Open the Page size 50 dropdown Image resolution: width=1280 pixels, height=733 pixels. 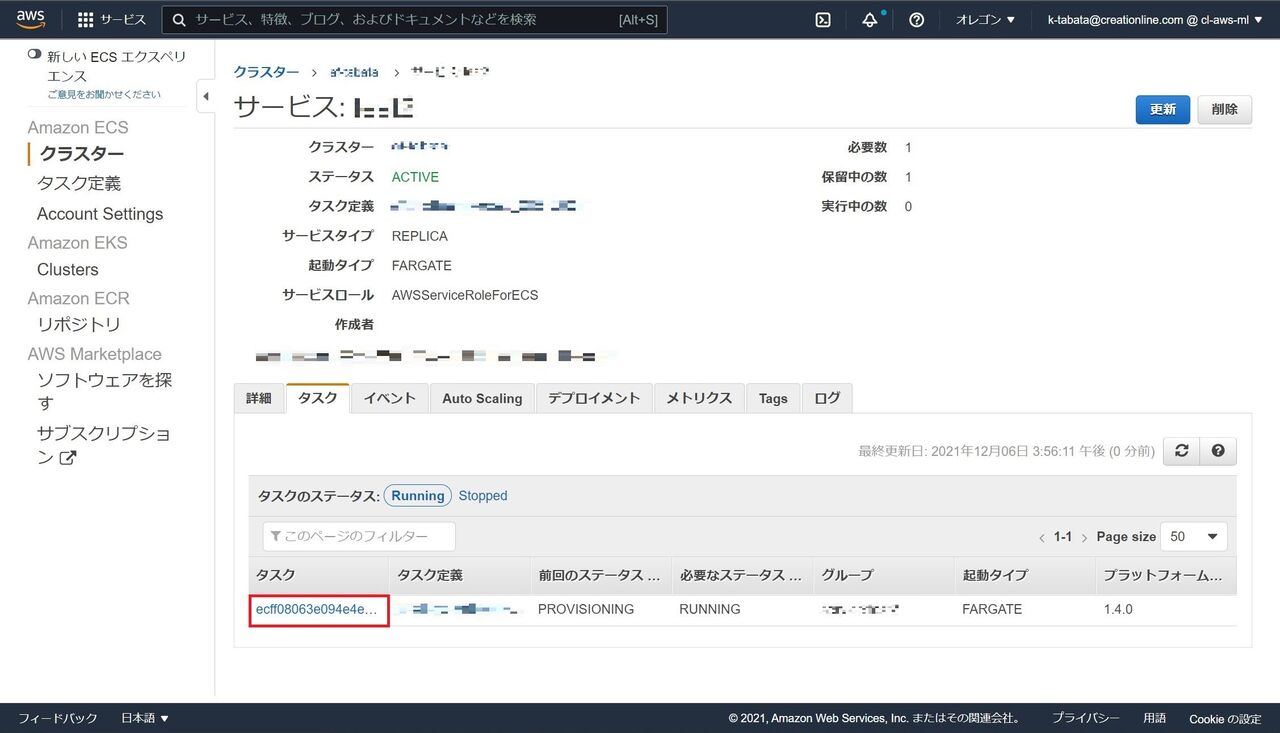click(1194, 537)
